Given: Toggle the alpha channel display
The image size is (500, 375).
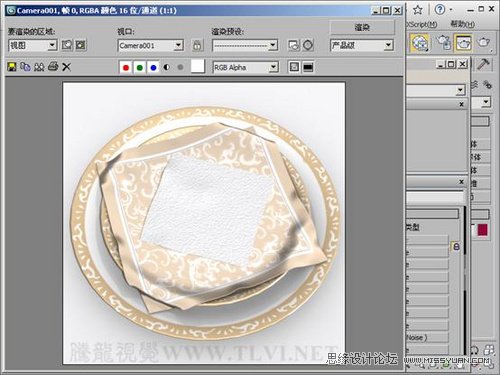Looking at the screenshot, I should 166,67.
